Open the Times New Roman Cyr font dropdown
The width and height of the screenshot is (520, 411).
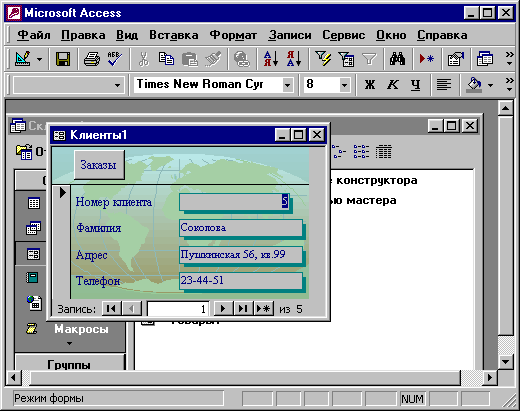pos(287,85)
